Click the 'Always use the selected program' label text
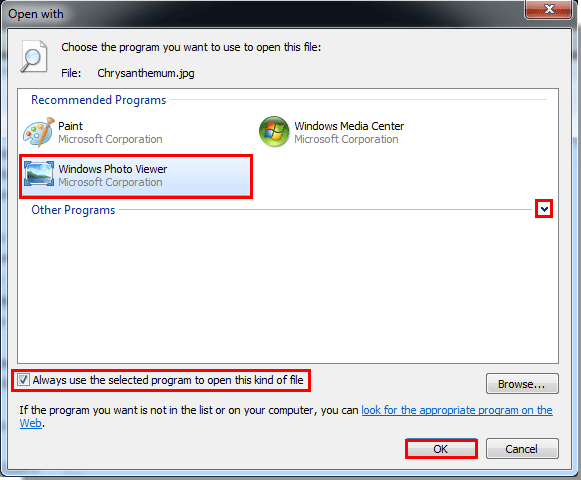This screenshot has height=480, width=581. tap(168, 380)
